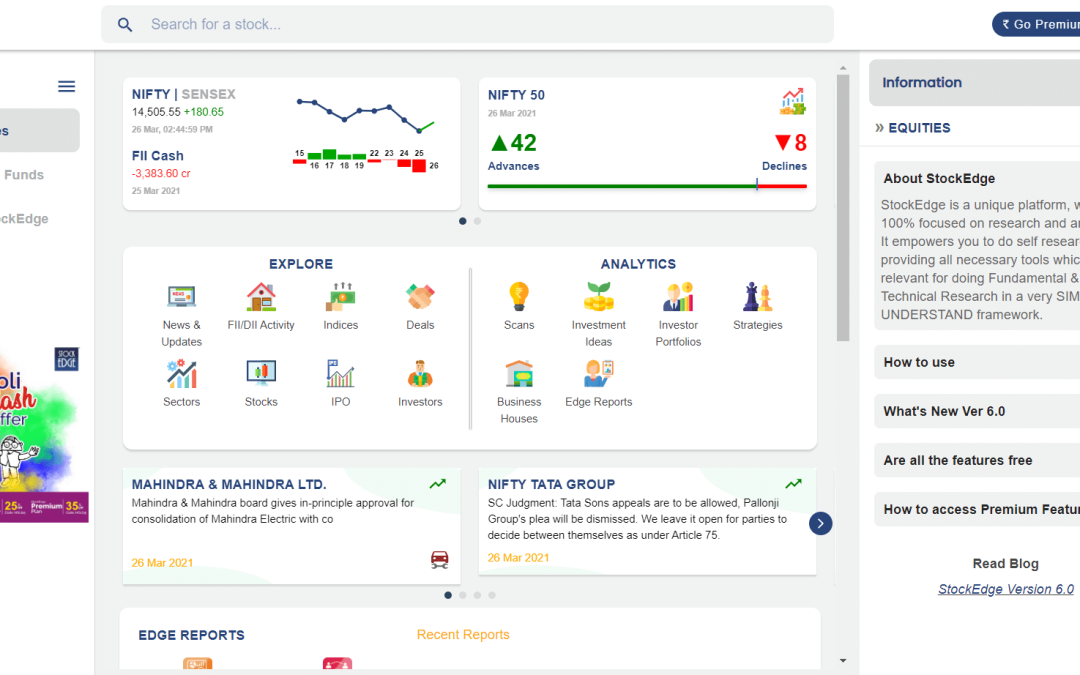Select third news carousel dot
Image resolution: width=1080 pixels, height=675 pixels.
point(477,595)
